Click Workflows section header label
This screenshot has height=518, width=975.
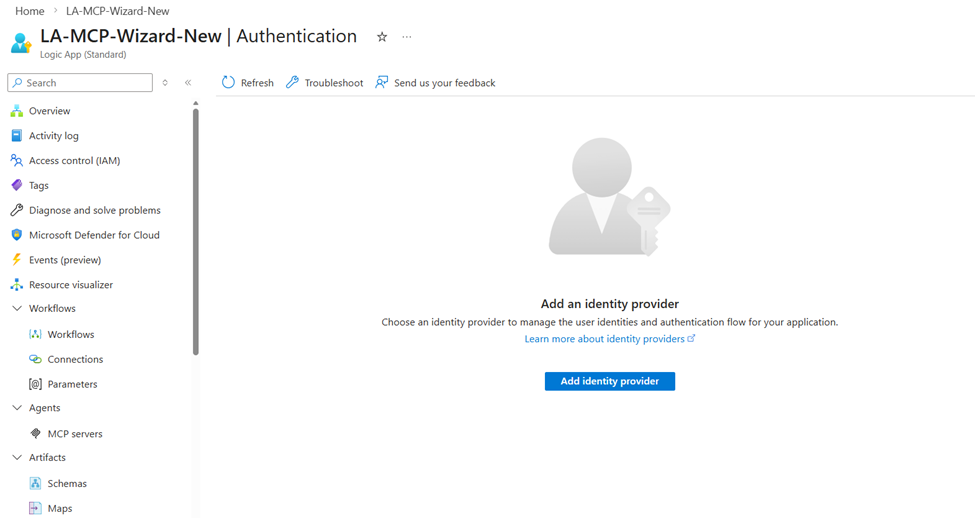(52, 308)
